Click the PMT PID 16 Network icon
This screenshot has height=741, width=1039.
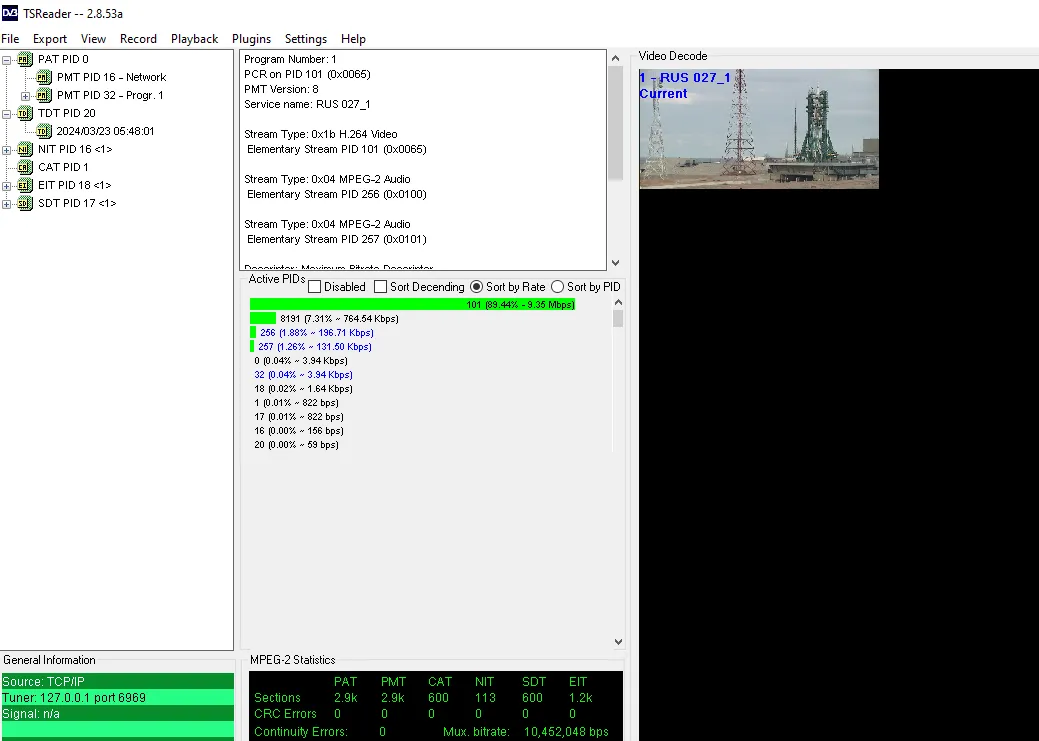44,77
